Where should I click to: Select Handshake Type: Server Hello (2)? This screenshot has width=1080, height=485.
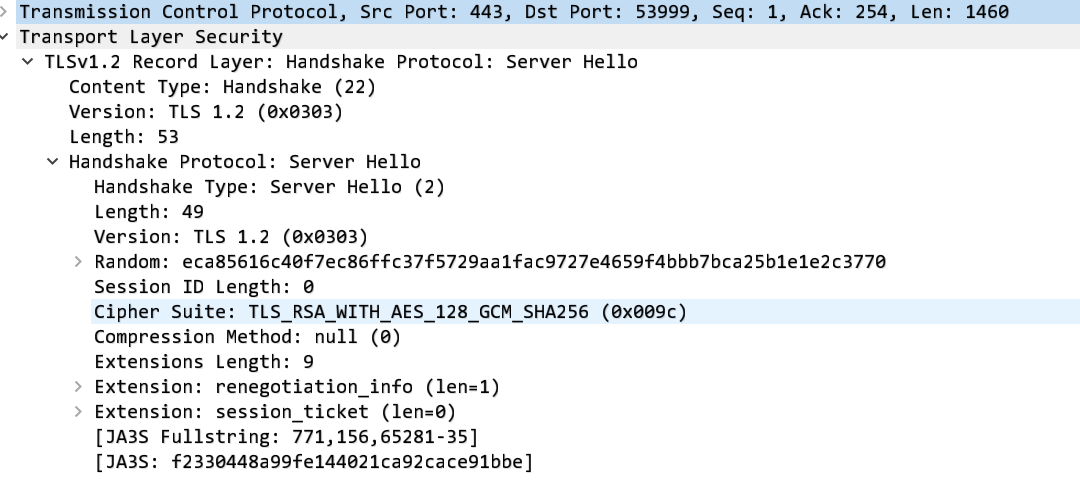coord(269,187)
